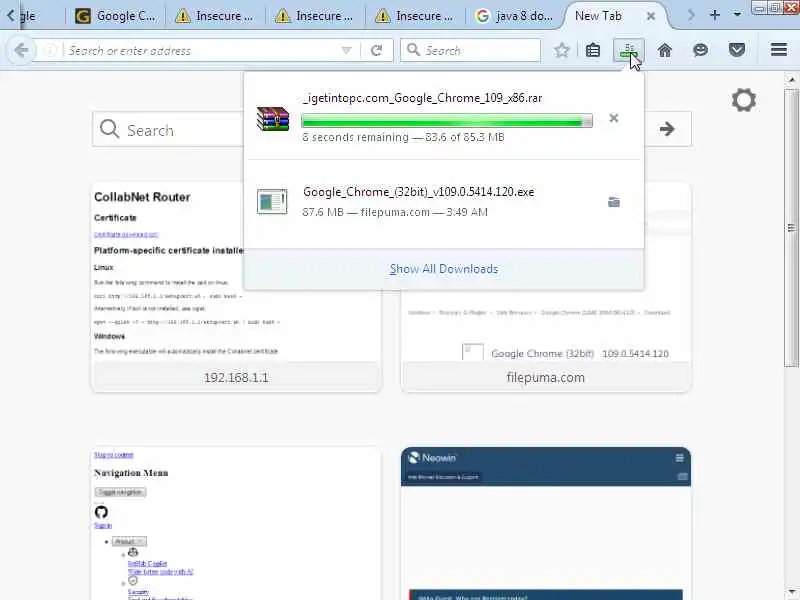Open the GitHub Navigation Menu tile
Viewport: 800px width, 600px height.
(x=236, y=523)
